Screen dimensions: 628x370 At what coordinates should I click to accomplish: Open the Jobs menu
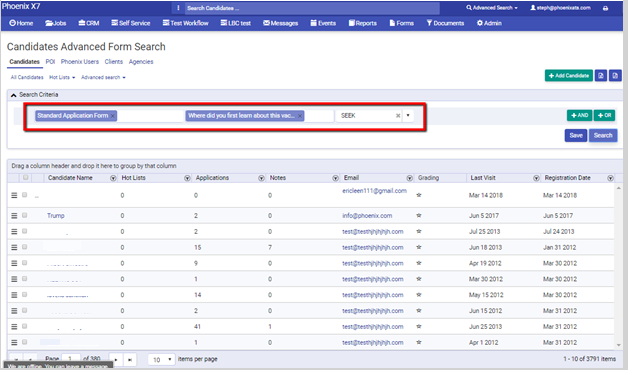[56, 23]
